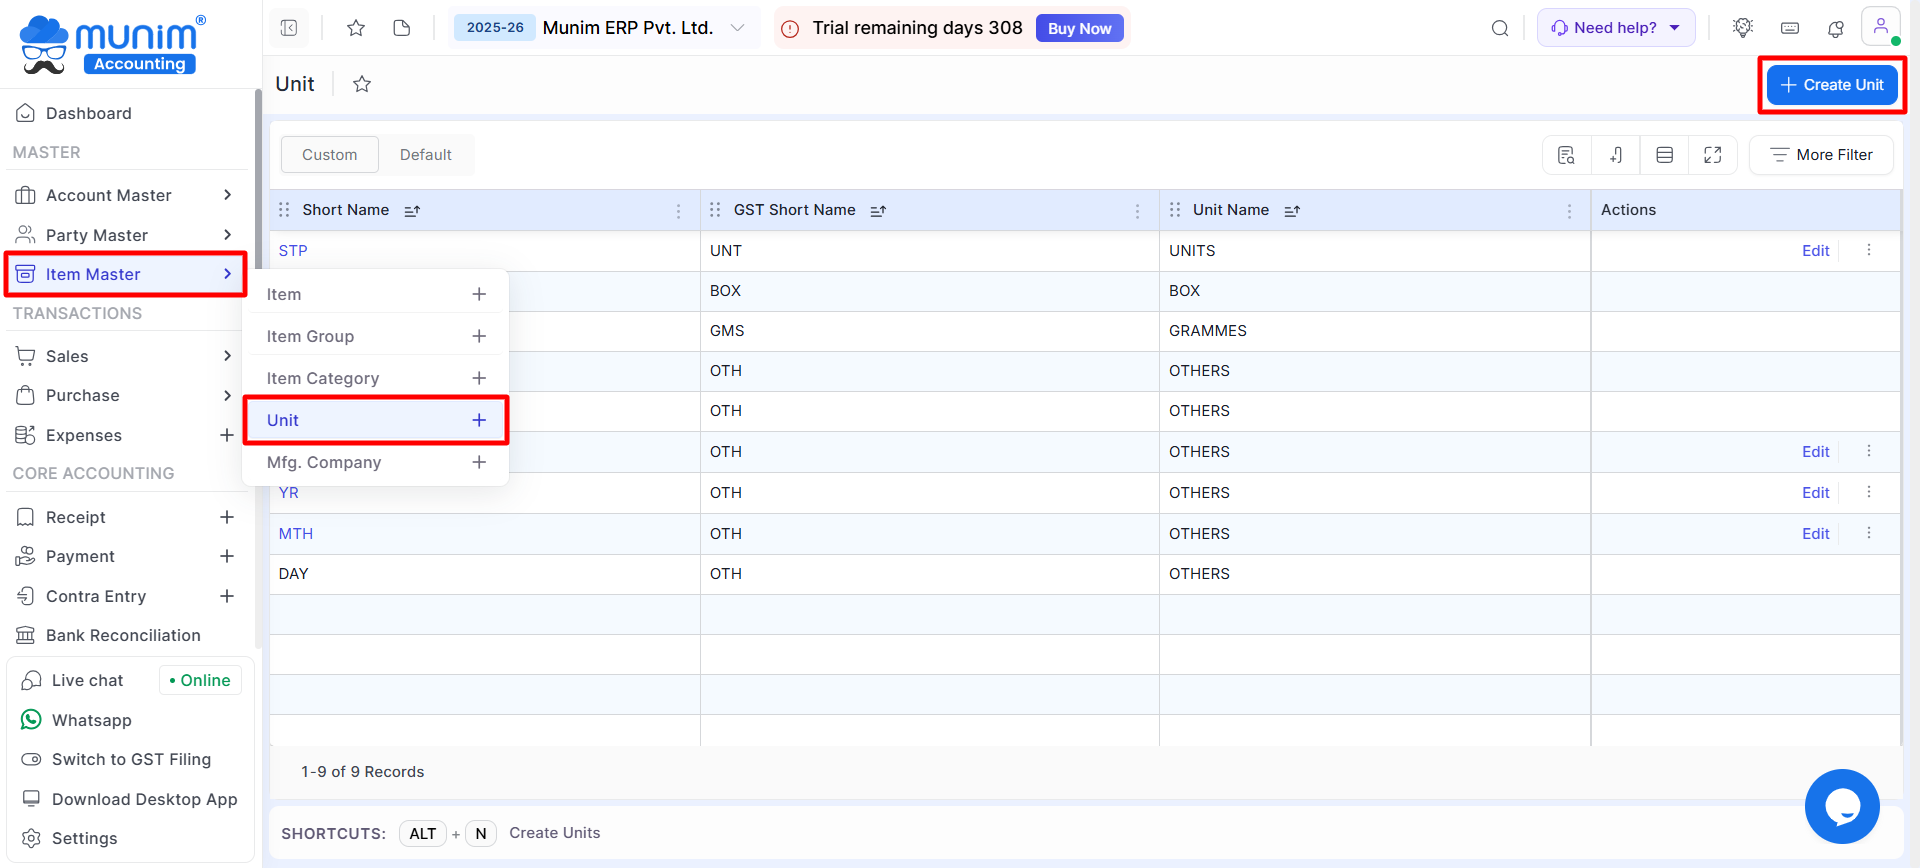The height and width of the screenshot is (868, 1920).
Task: Click the user profile avatar icon
Action: click(x=1880, y=27)
